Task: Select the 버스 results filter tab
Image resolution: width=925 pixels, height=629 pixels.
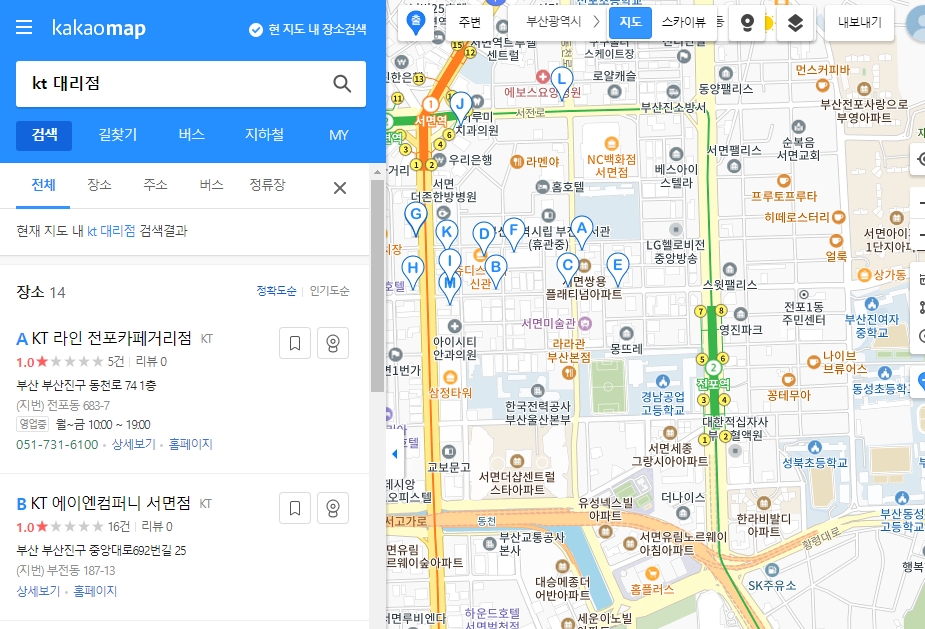Action: (x=211, y=185)
